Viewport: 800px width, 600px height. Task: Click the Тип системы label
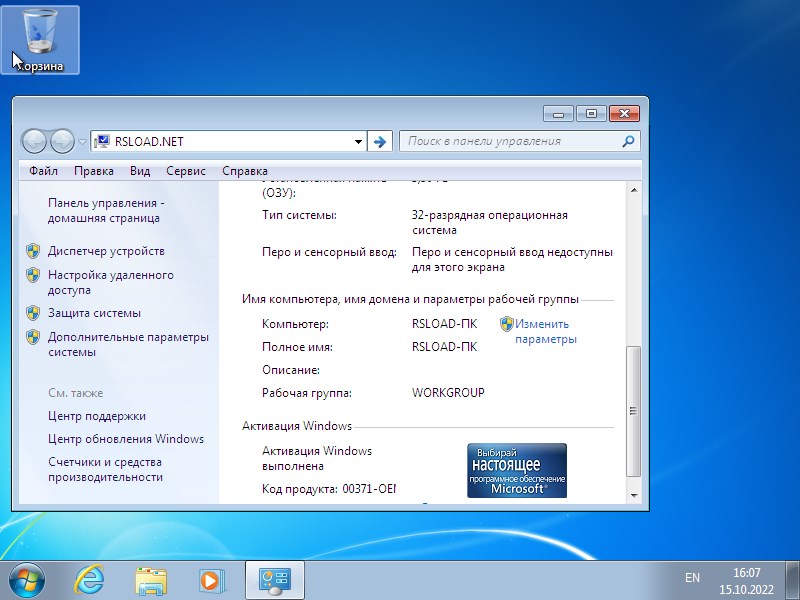tap(299, 215)
